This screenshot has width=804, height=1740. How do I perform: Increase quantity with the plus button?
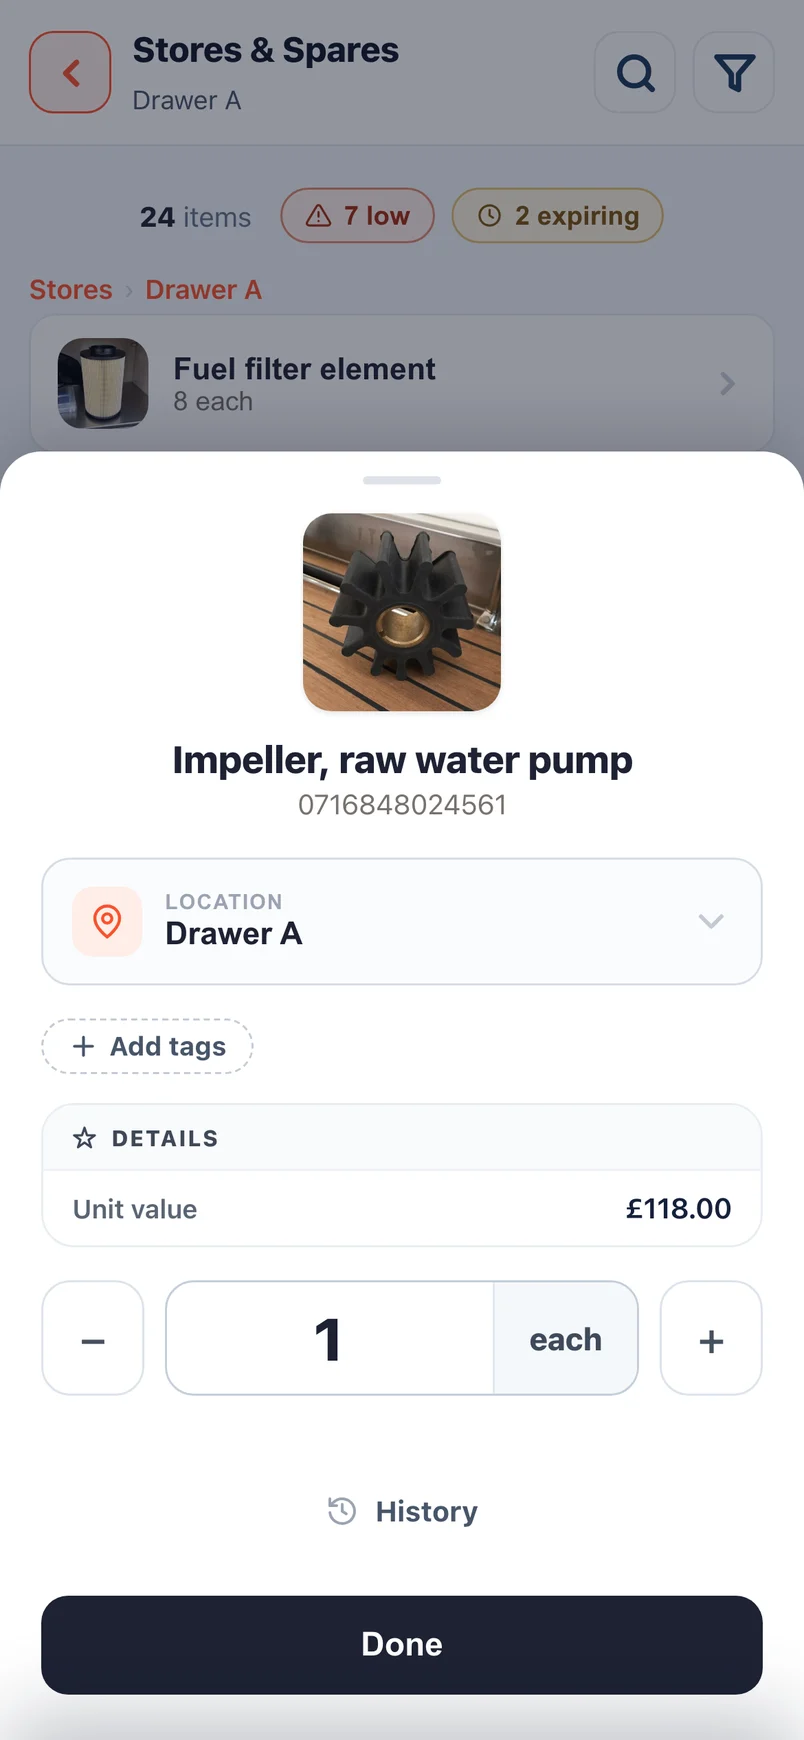point(711,1338)
